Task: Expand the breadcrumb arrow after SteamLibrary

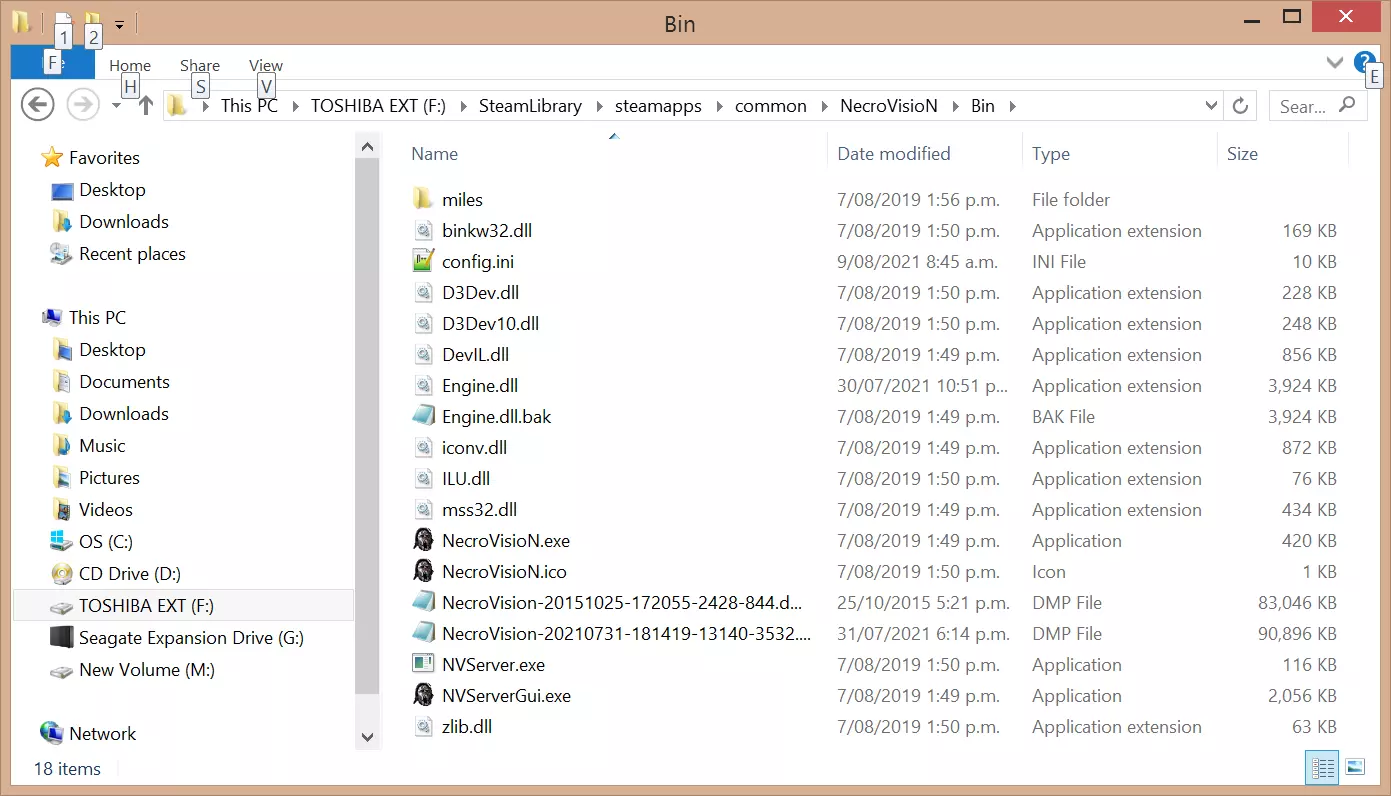Action: (x=601, y=106)
